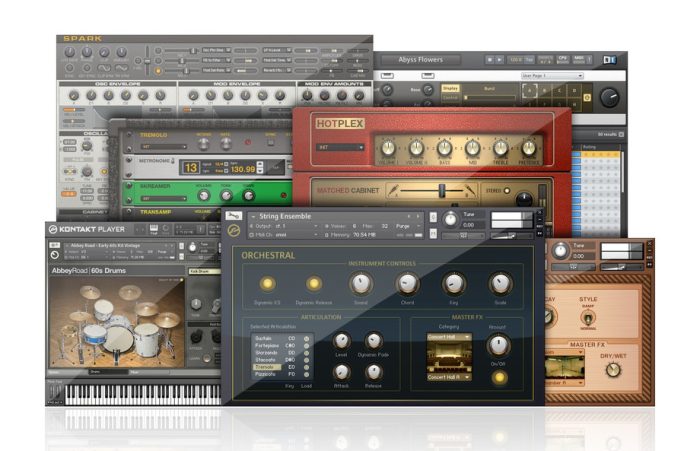This screenshot has height=451, width=700.
Task: Click the left microphone A icon on Matched Cabinet
Action: pos(393,191)
